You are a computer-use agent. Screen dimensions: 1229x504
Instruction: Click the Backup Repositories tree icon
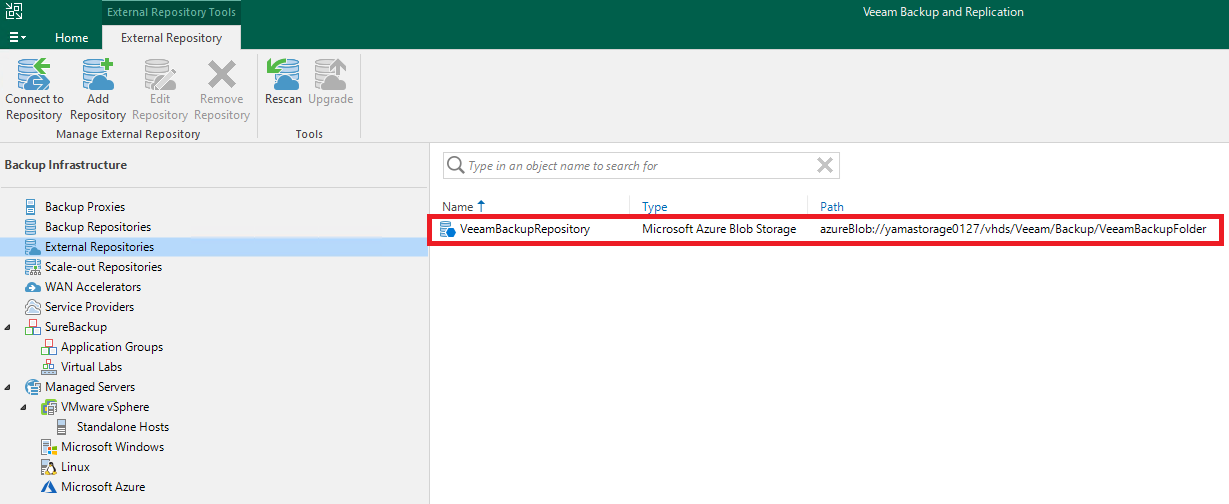coord(32,227)
